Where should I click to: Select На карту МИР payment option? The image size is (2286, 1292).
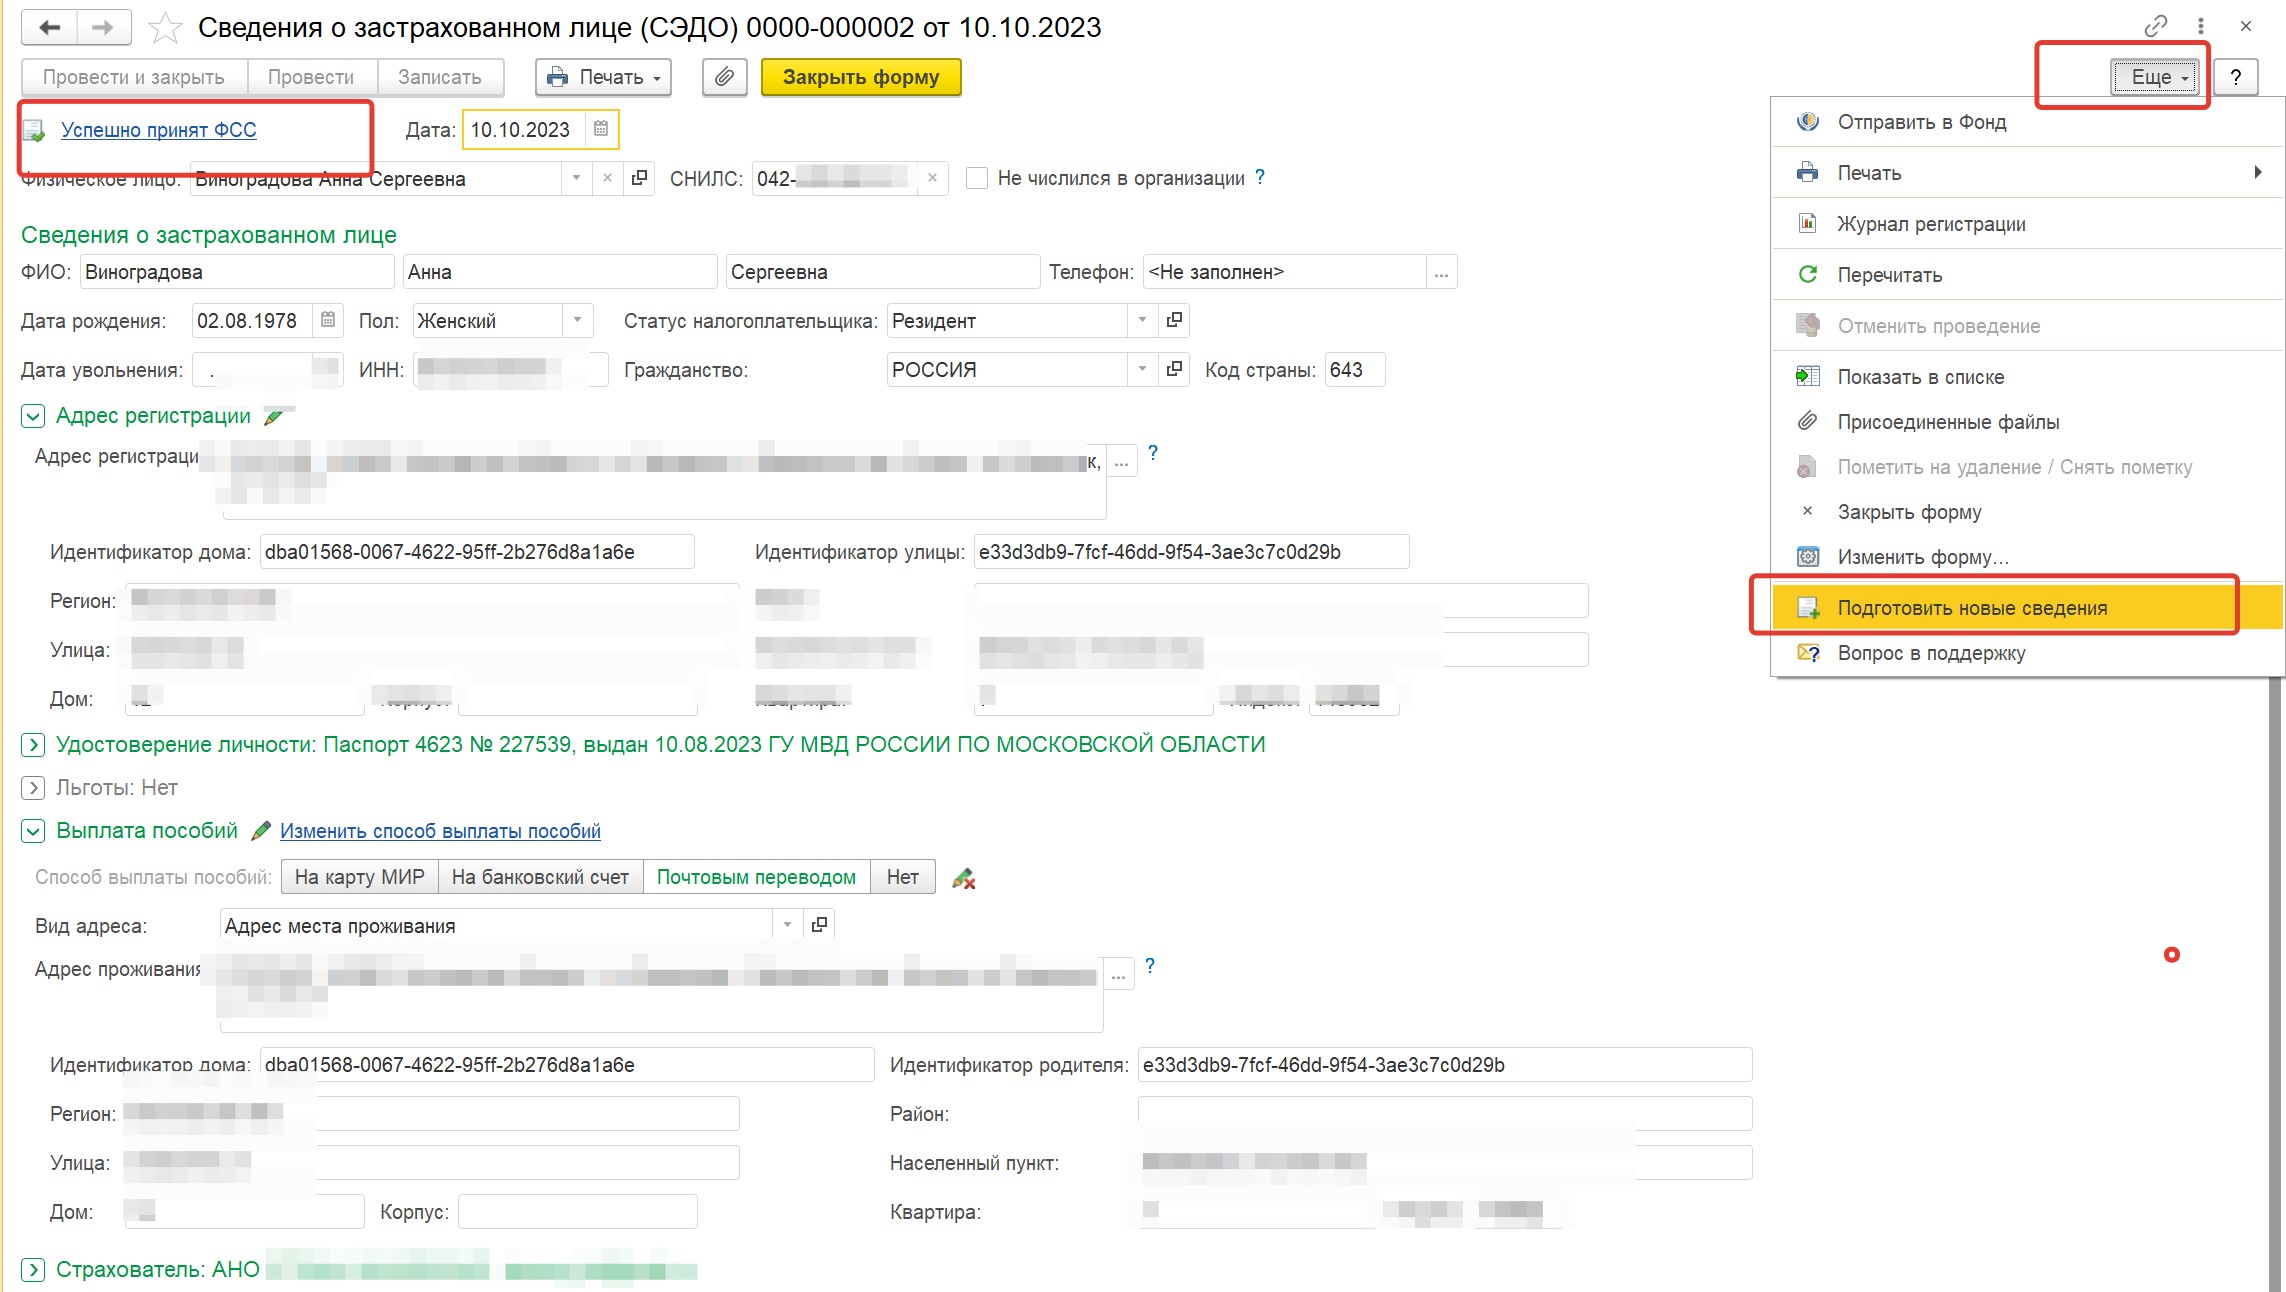[359, 877]
